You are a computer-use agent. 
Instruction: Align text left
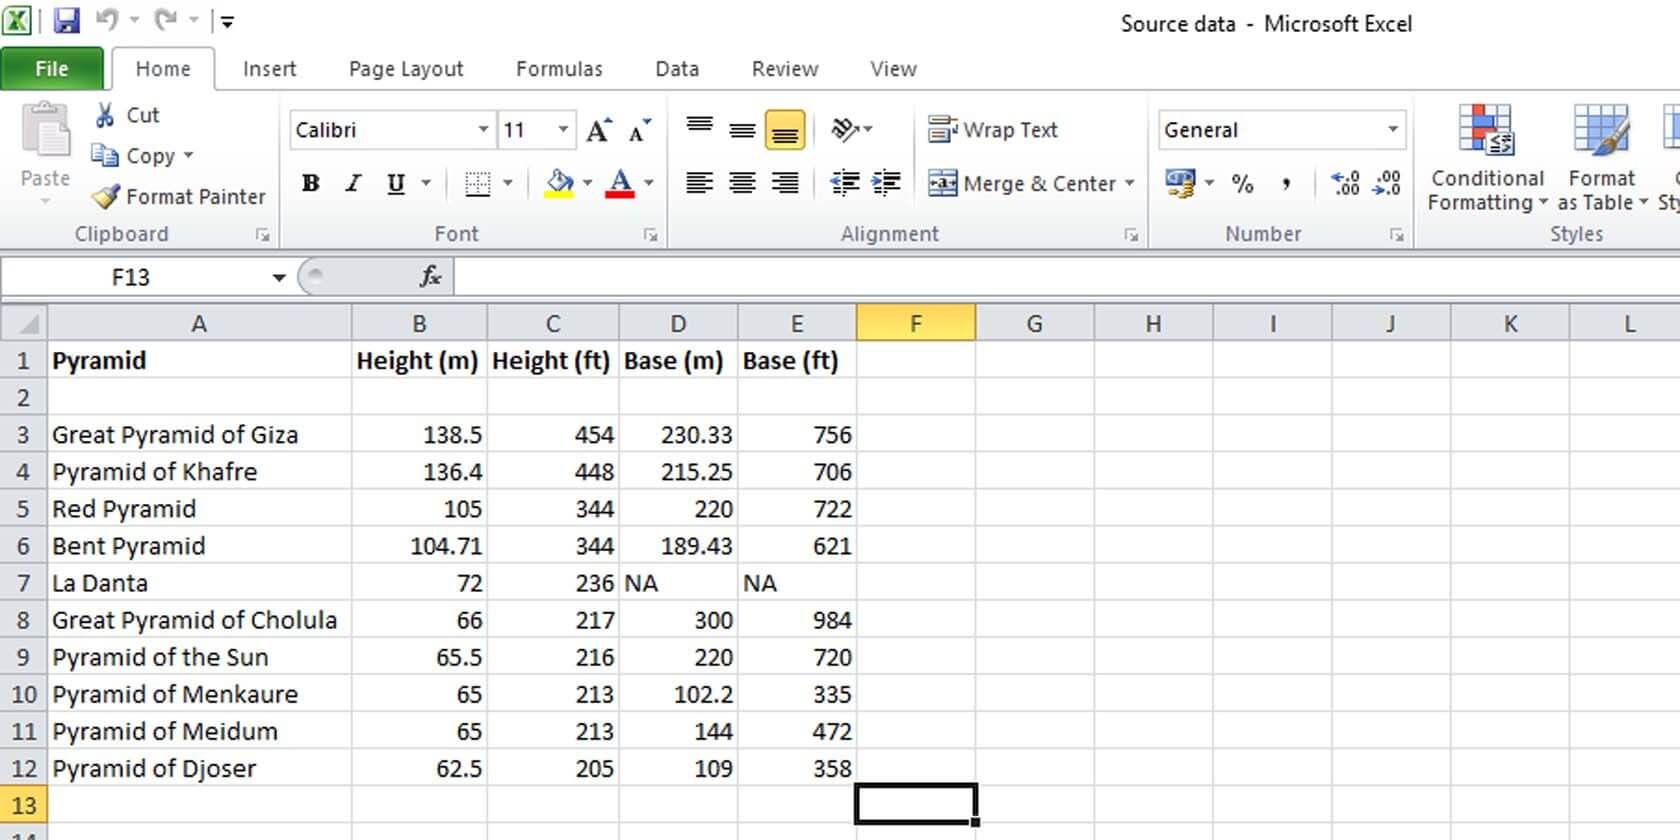click(700, 183)
